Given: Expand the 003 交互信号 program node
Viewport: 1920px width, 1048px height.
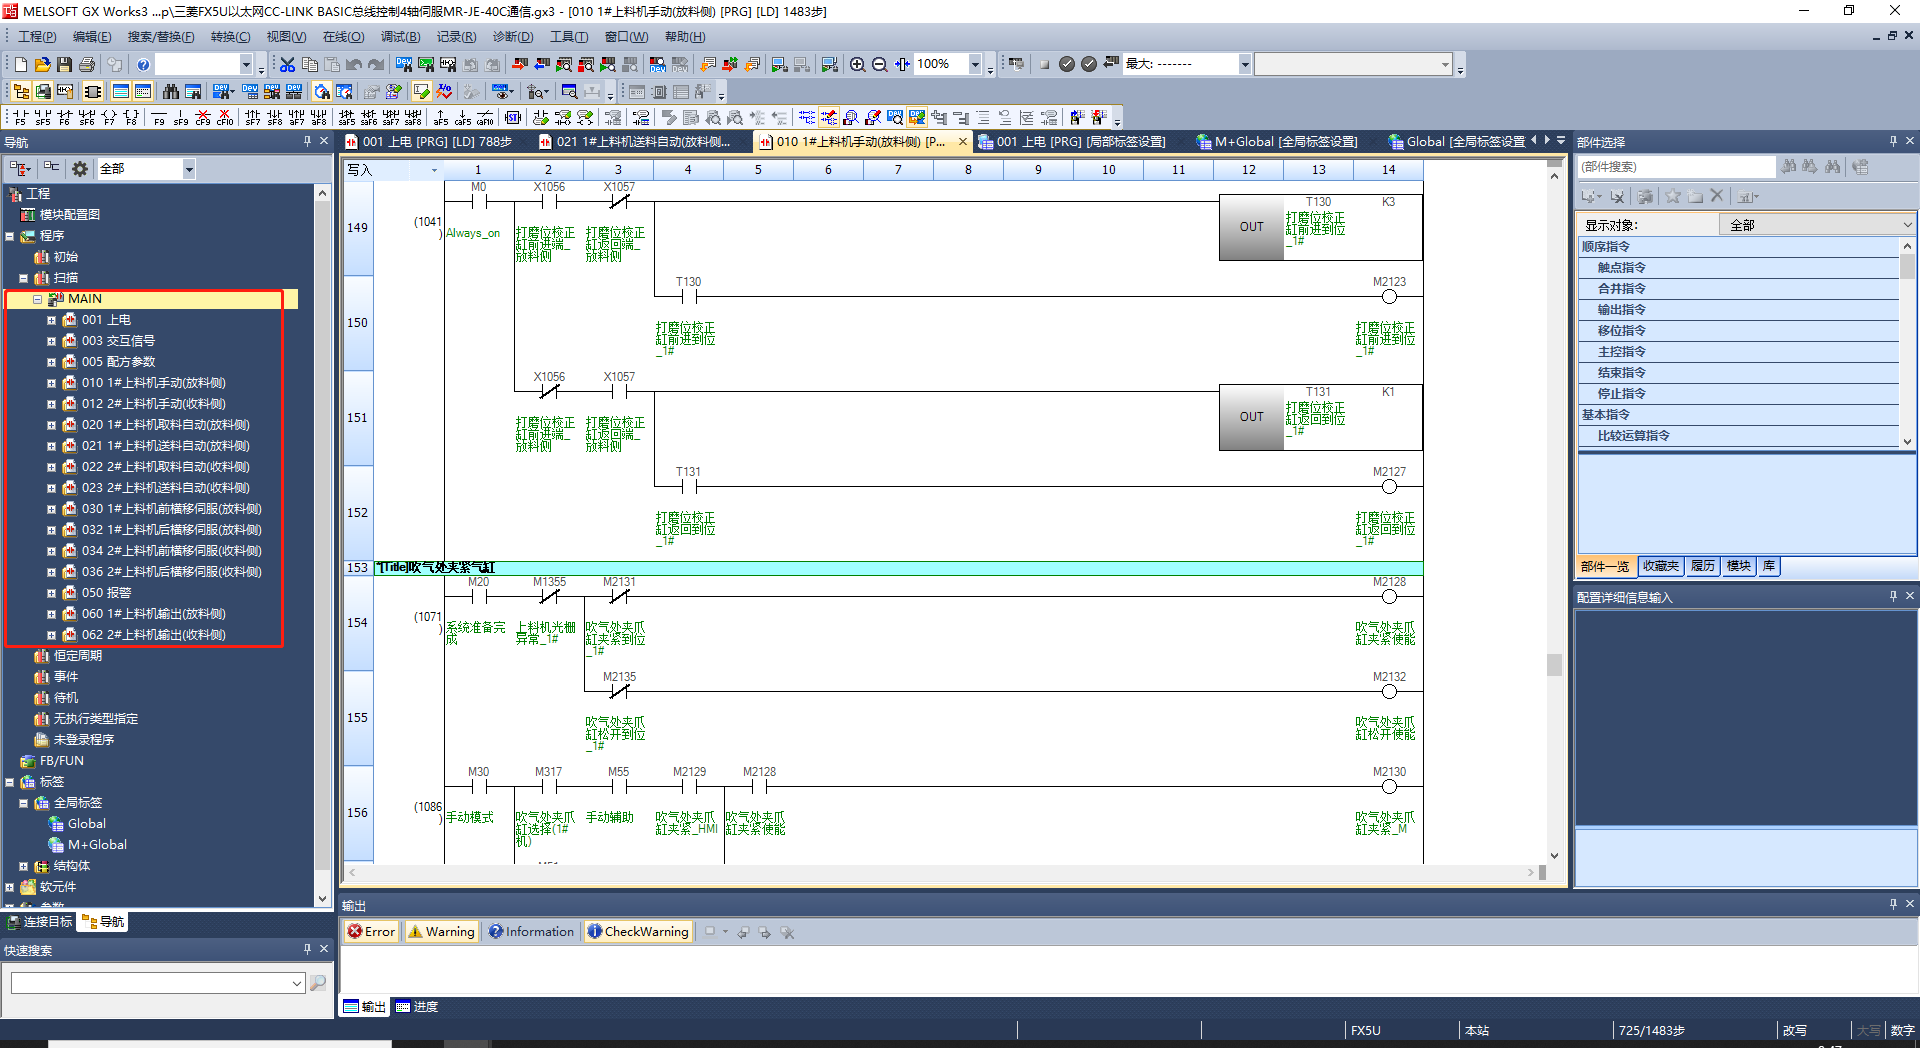Looking at the screenshot, I should click(51, 341).
